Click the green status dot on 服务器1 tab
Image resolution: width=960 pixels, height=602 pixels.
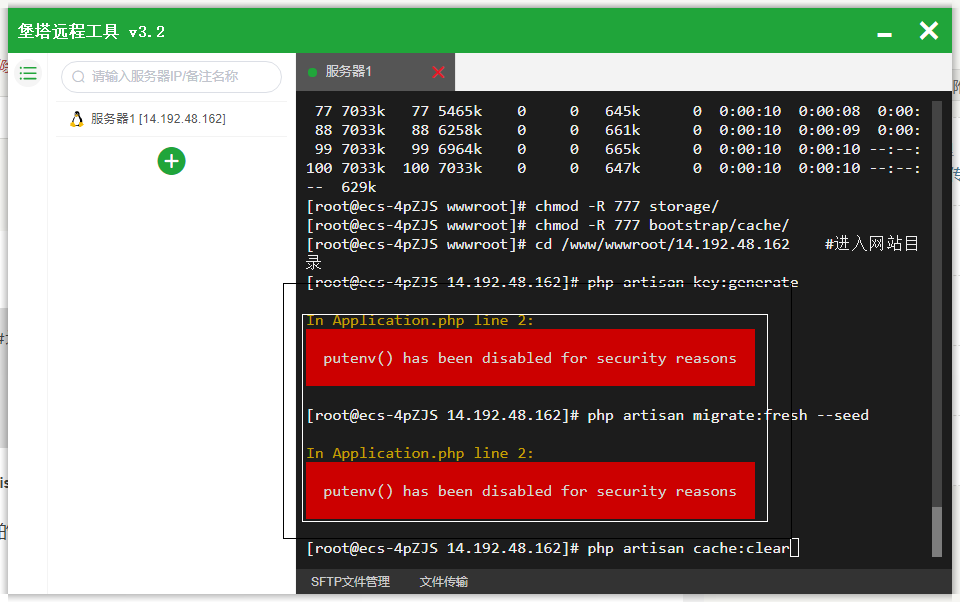(312, 72)
